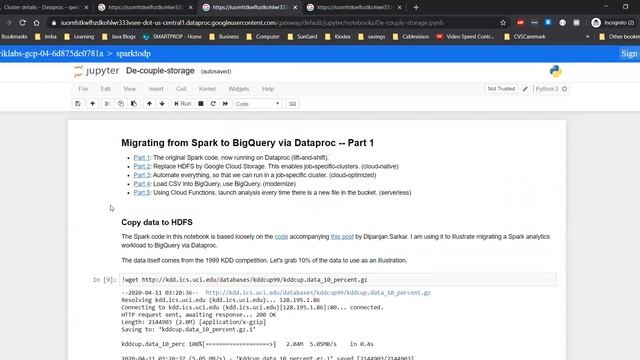This screenshot has height=360, width=640.
Task: Open the Cablevision bookmarks folder
Action: click(411, 37)
